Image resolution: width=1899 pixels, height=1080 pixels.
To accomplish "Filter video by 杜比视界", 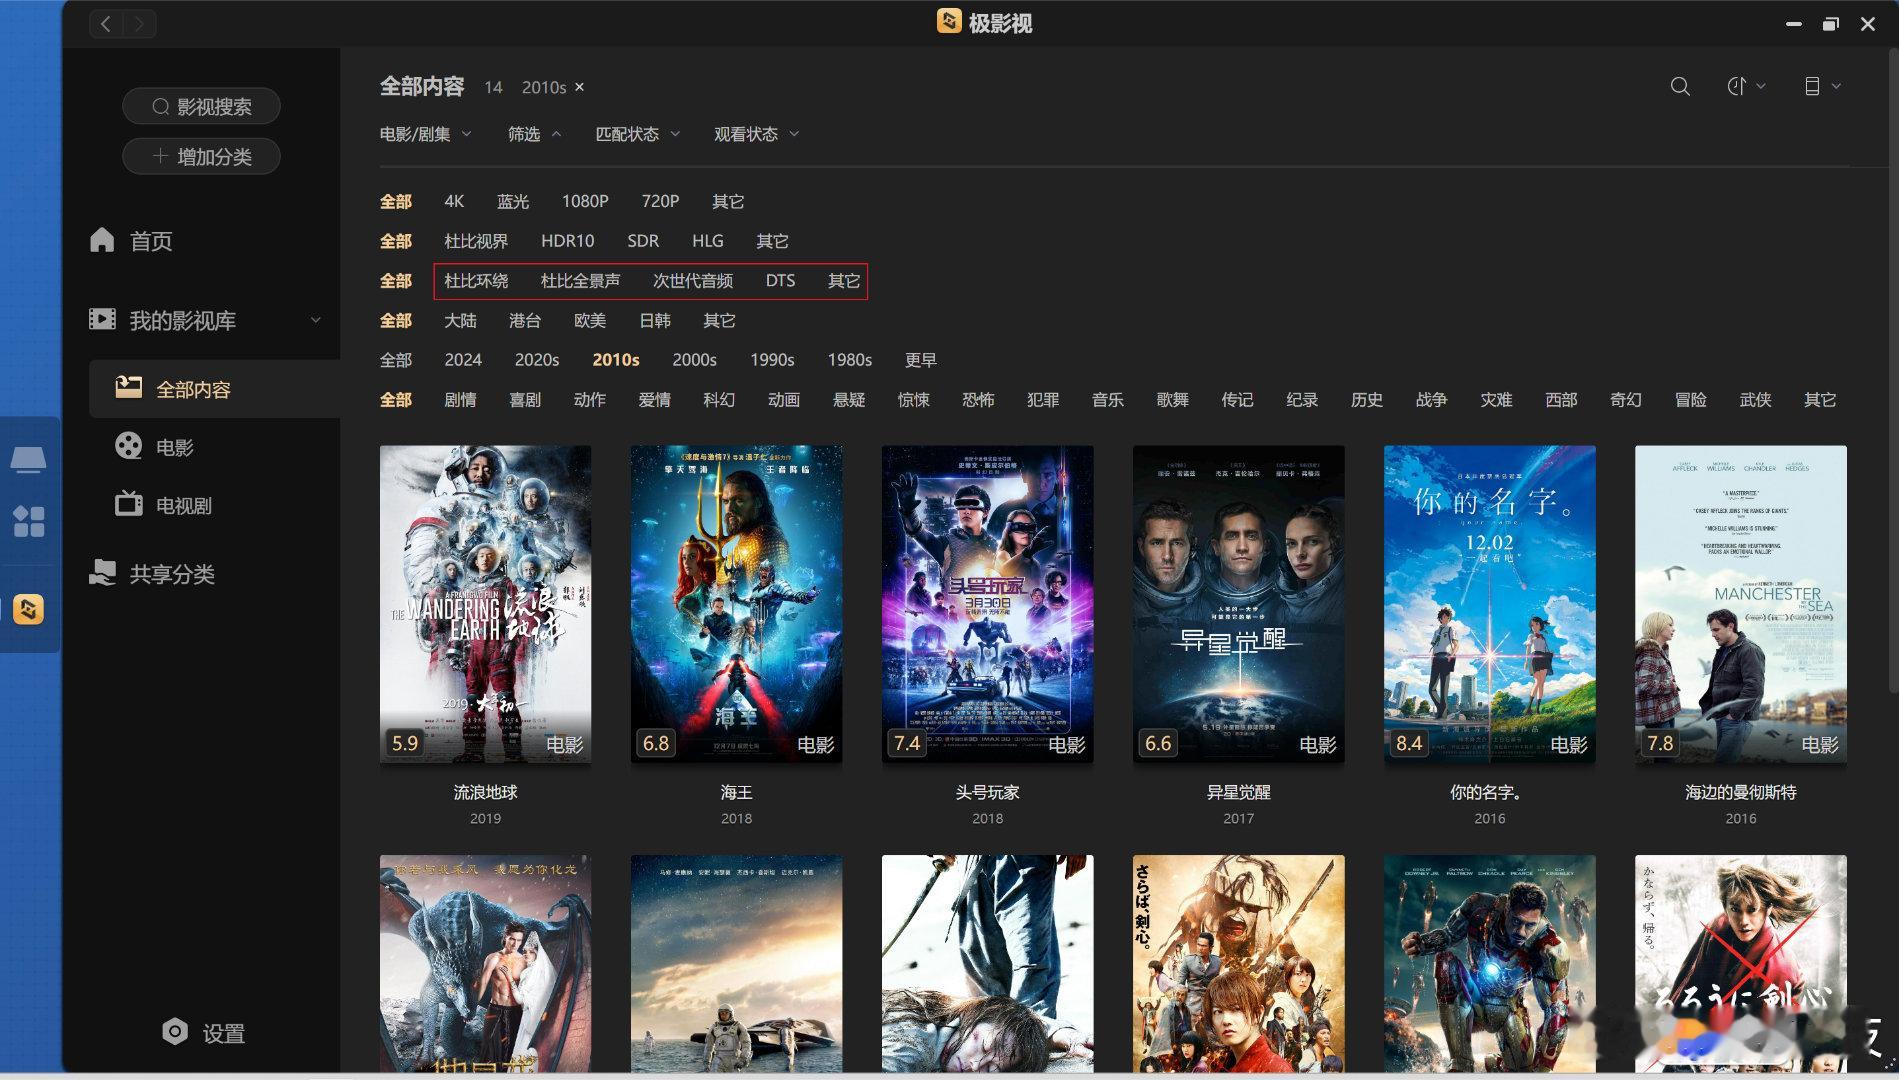I will 476,241.
